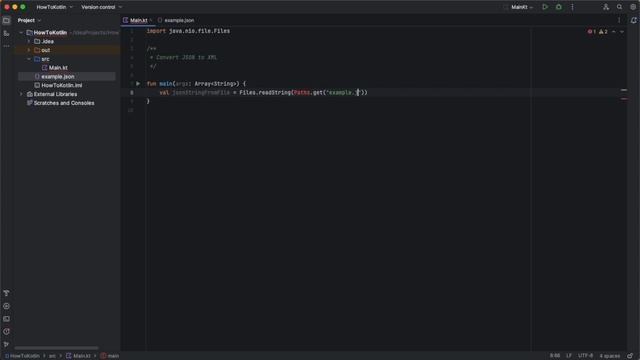Click the warnings count indicator
The height and width of the screenshot is (360, 640).
tap(603, 31)
